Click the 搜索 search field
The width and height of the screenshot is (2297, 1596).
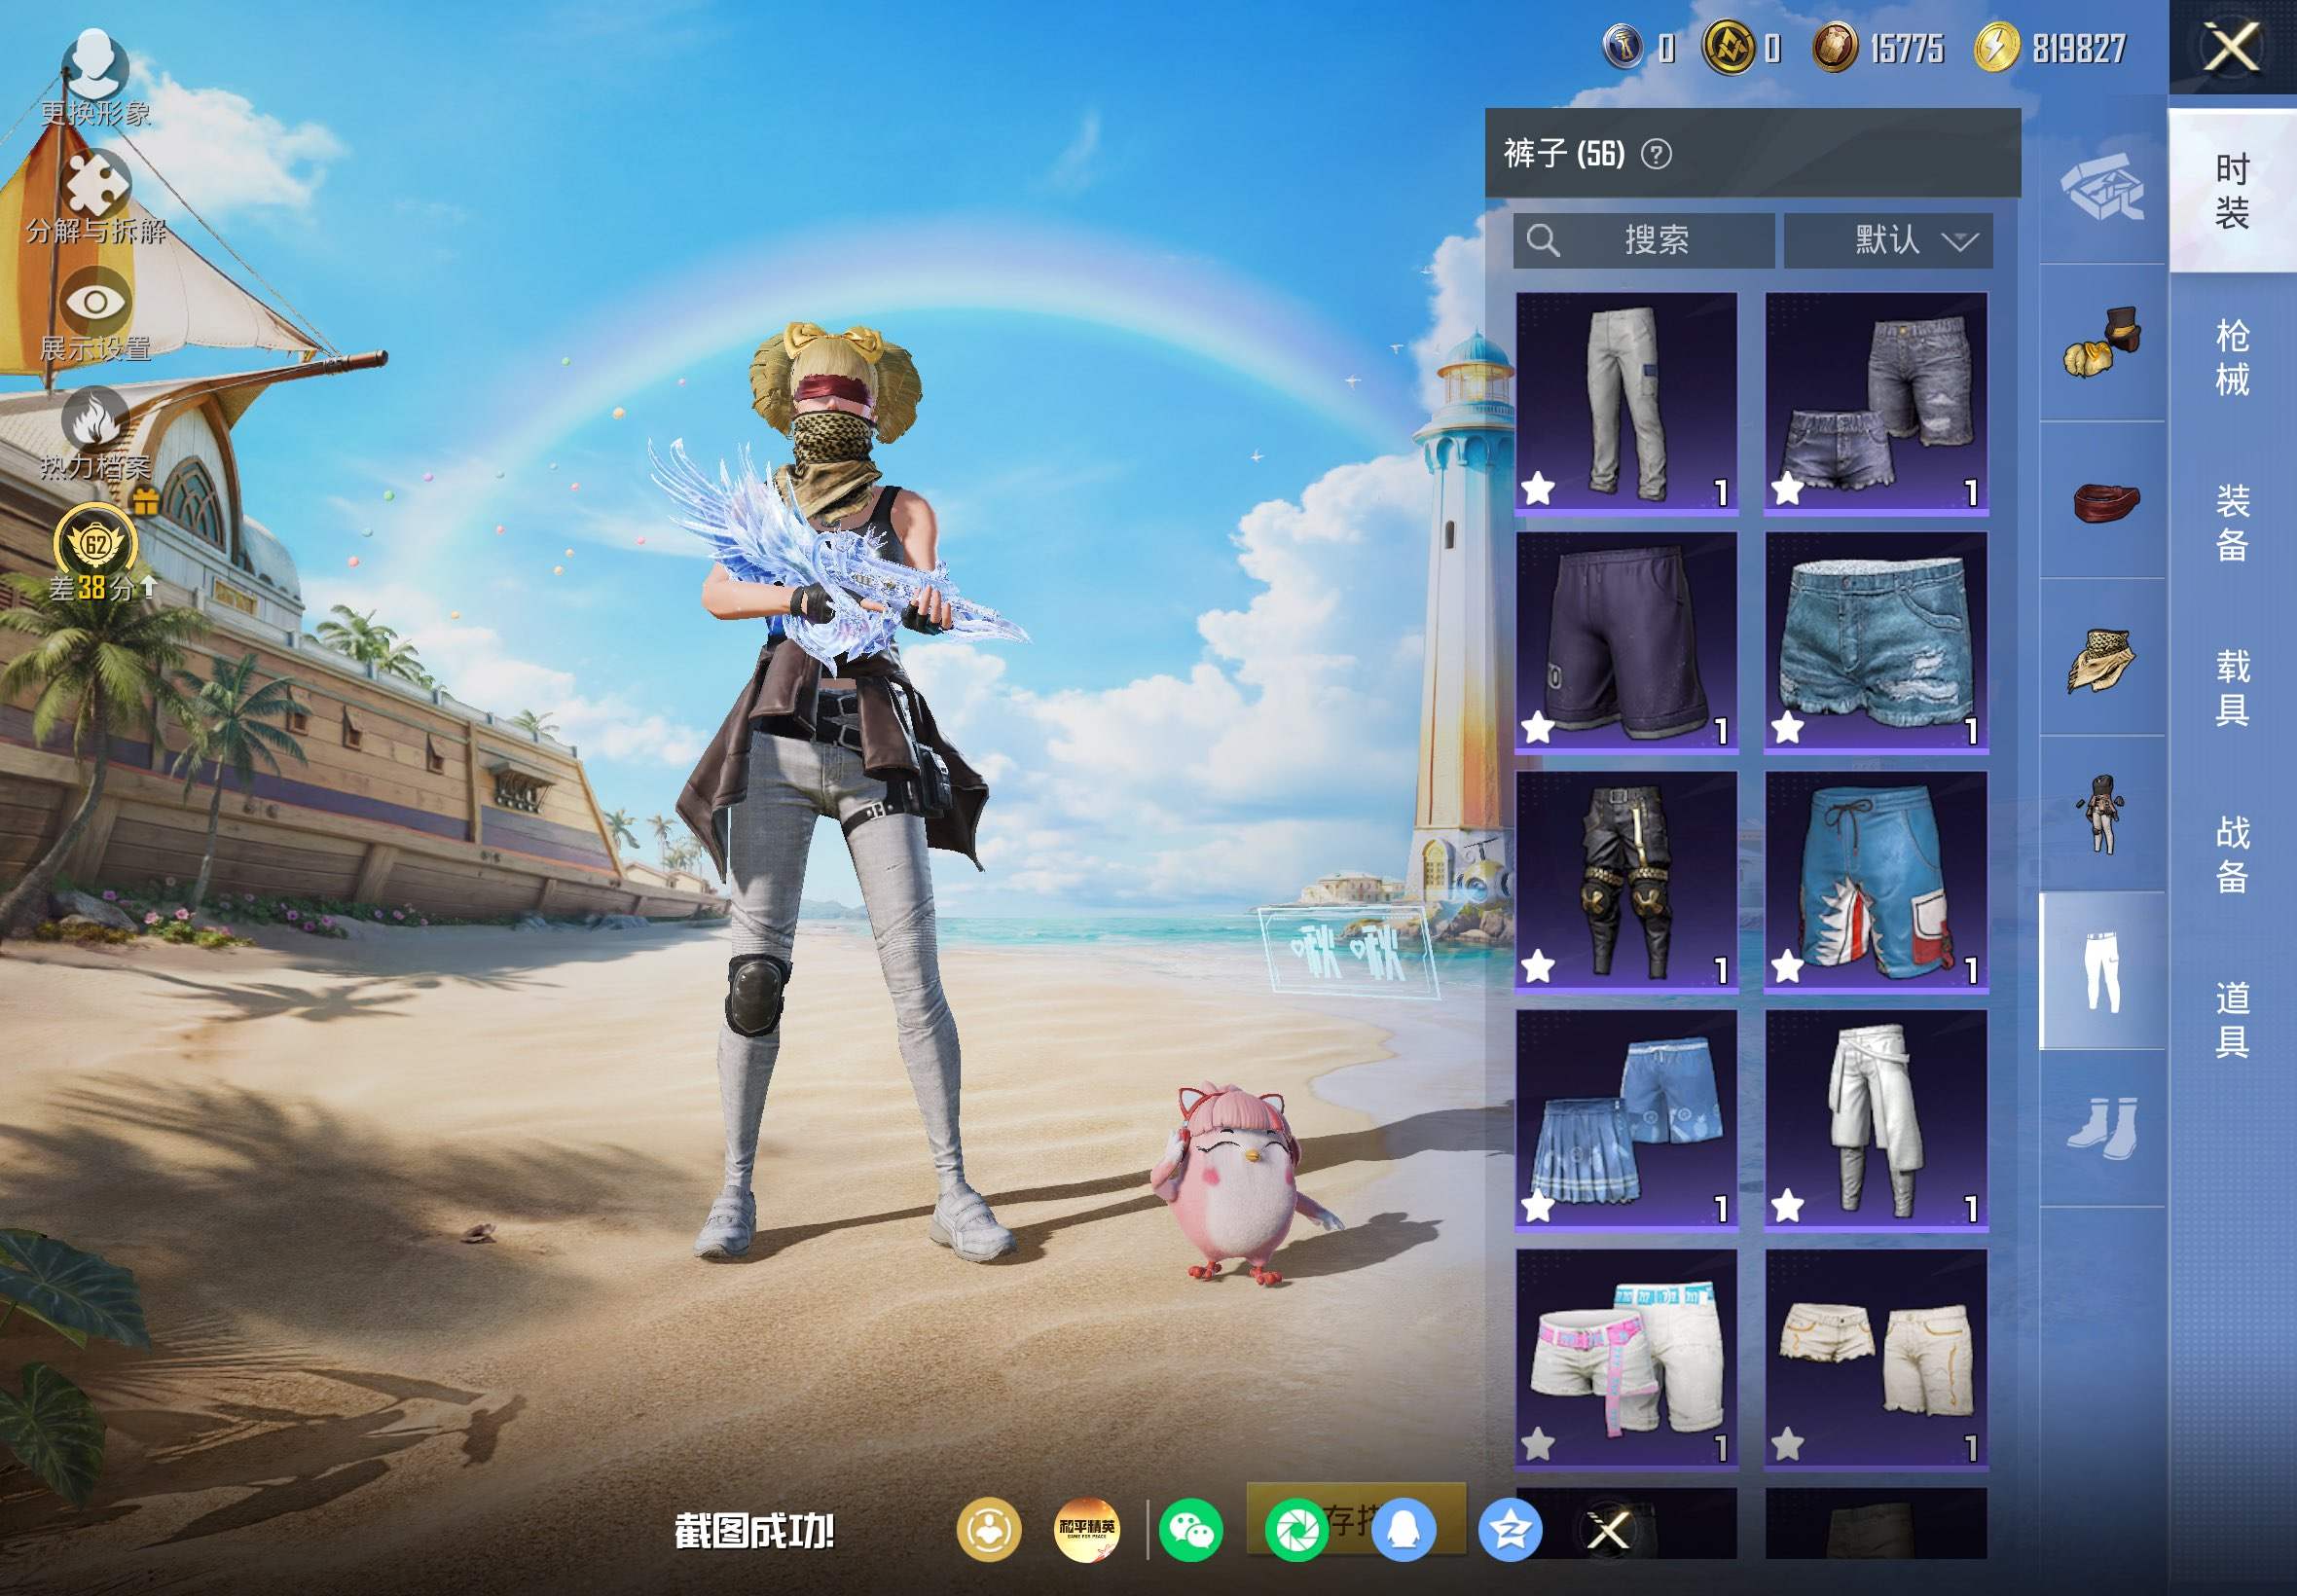tap(1644, 240)
